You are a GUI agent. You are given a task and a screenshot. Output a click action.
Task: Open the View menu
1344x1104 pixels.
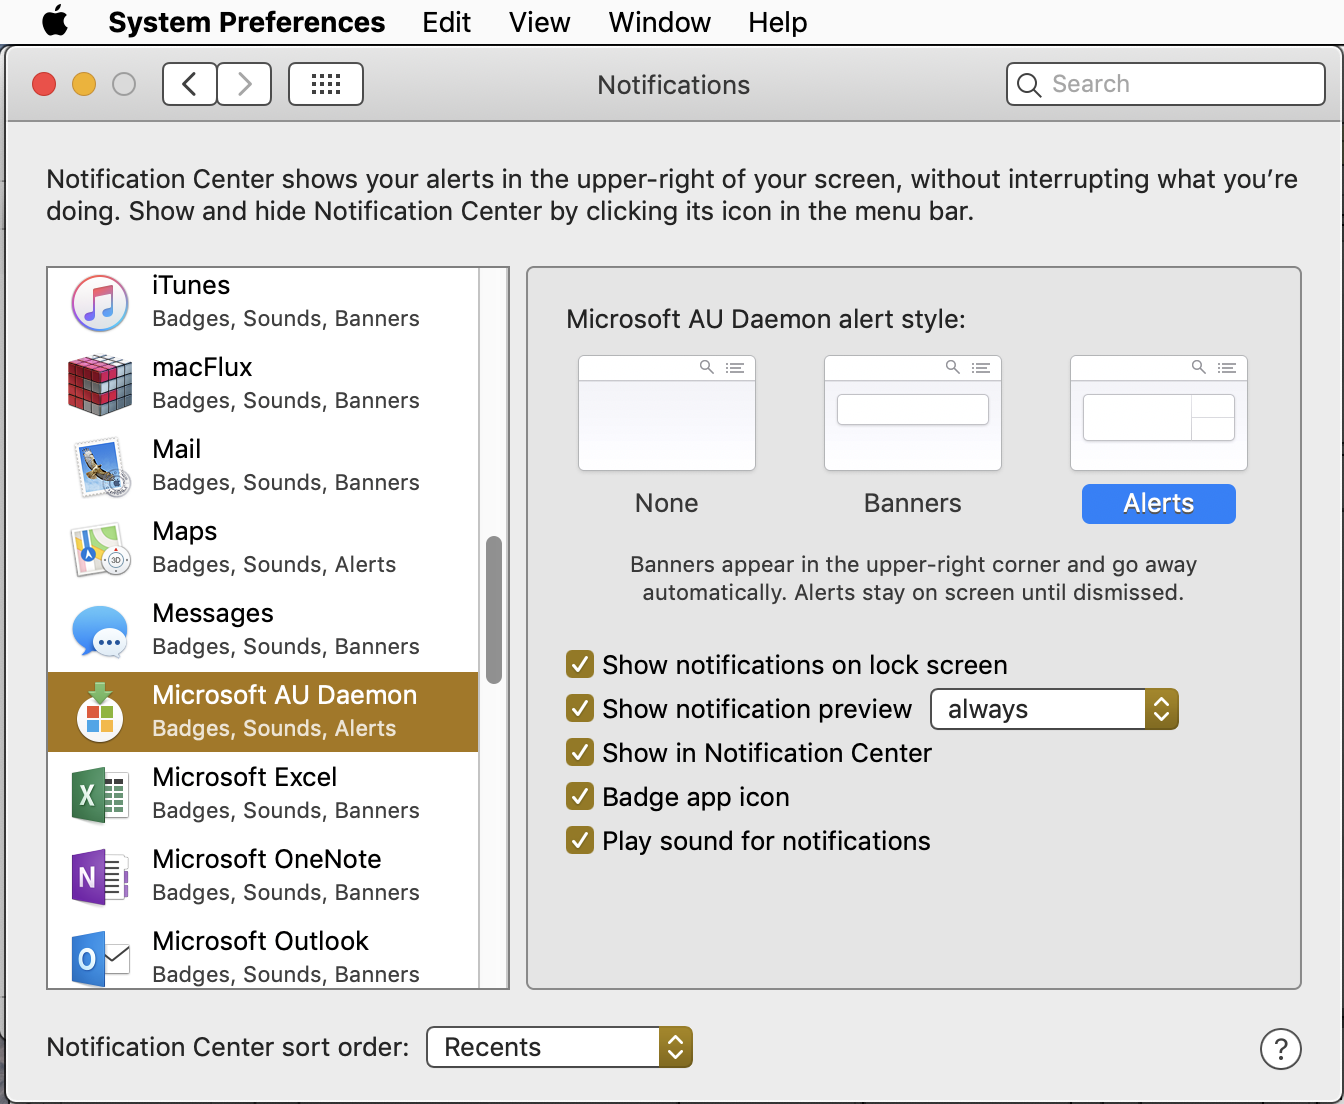pos(539,22)
